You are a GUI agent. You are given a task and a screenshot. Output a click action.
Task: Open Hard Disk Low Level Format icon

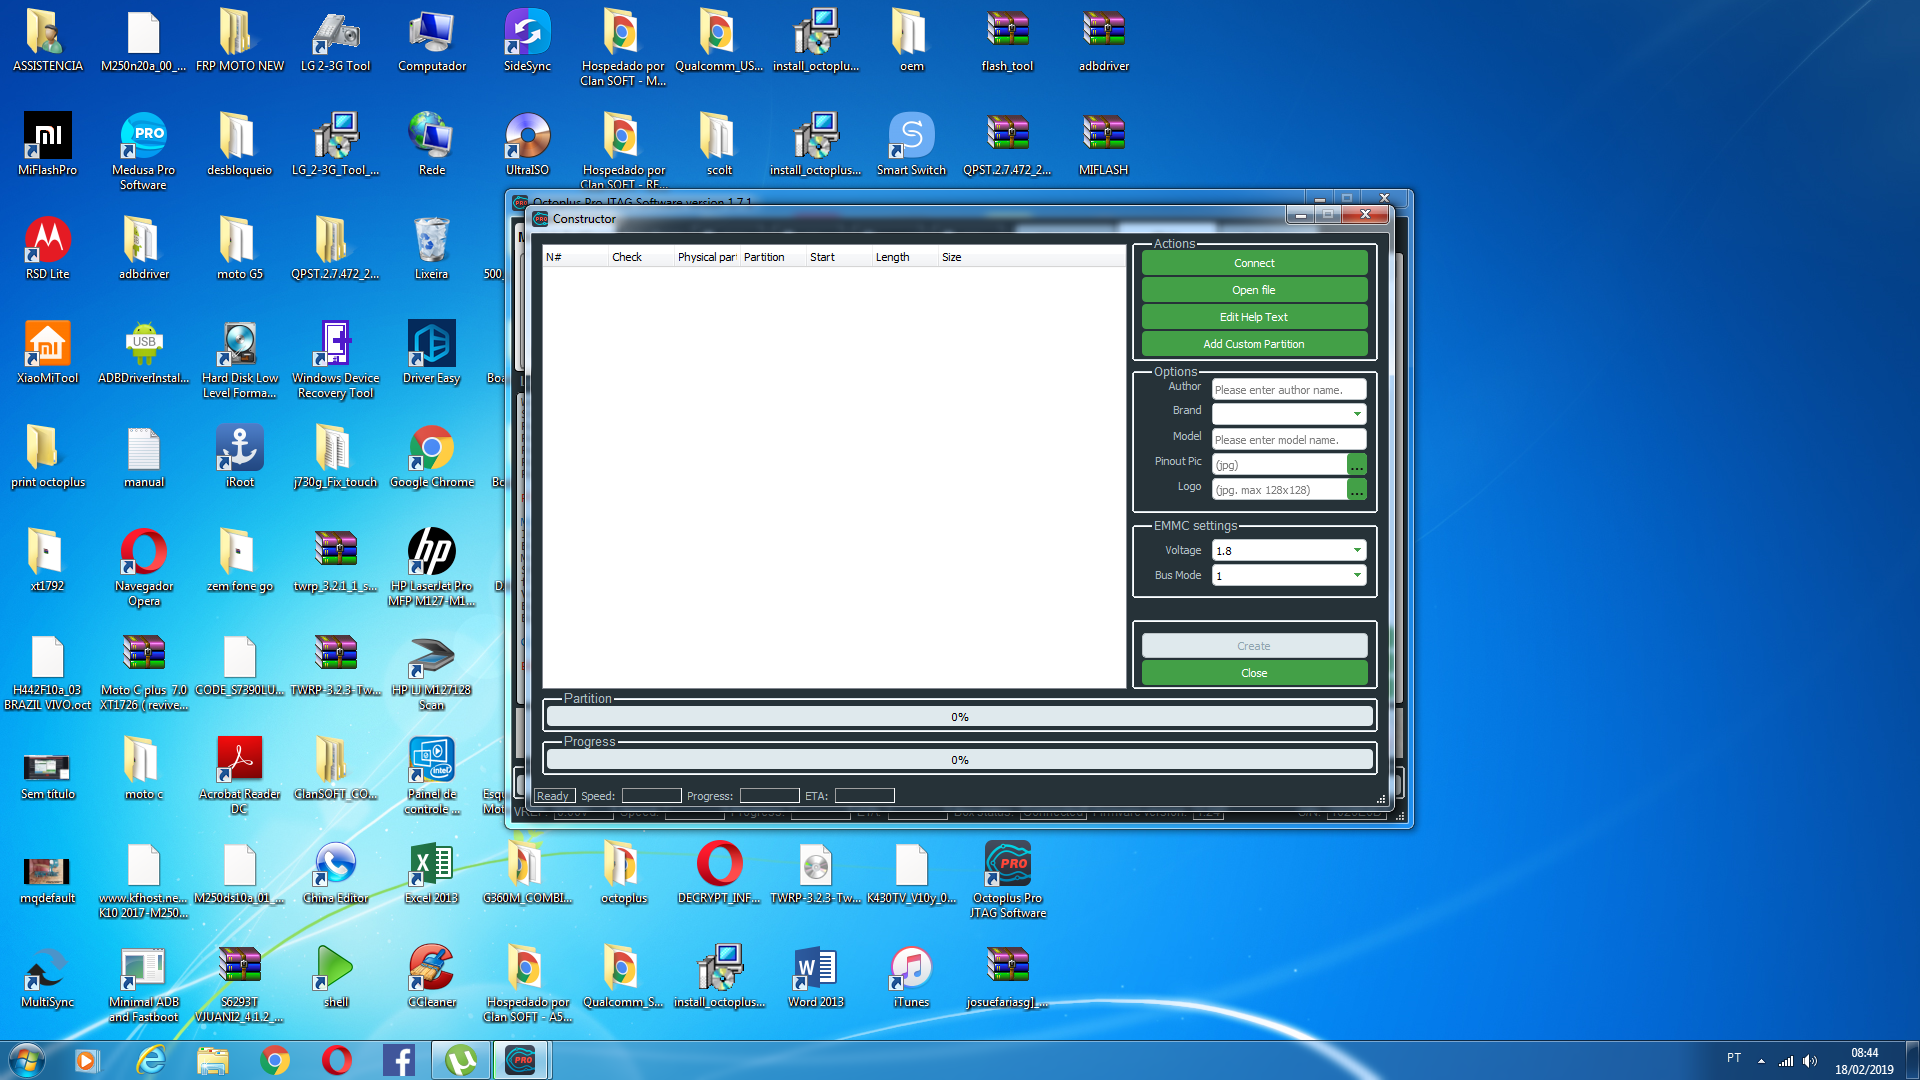(x=239, y=360)
